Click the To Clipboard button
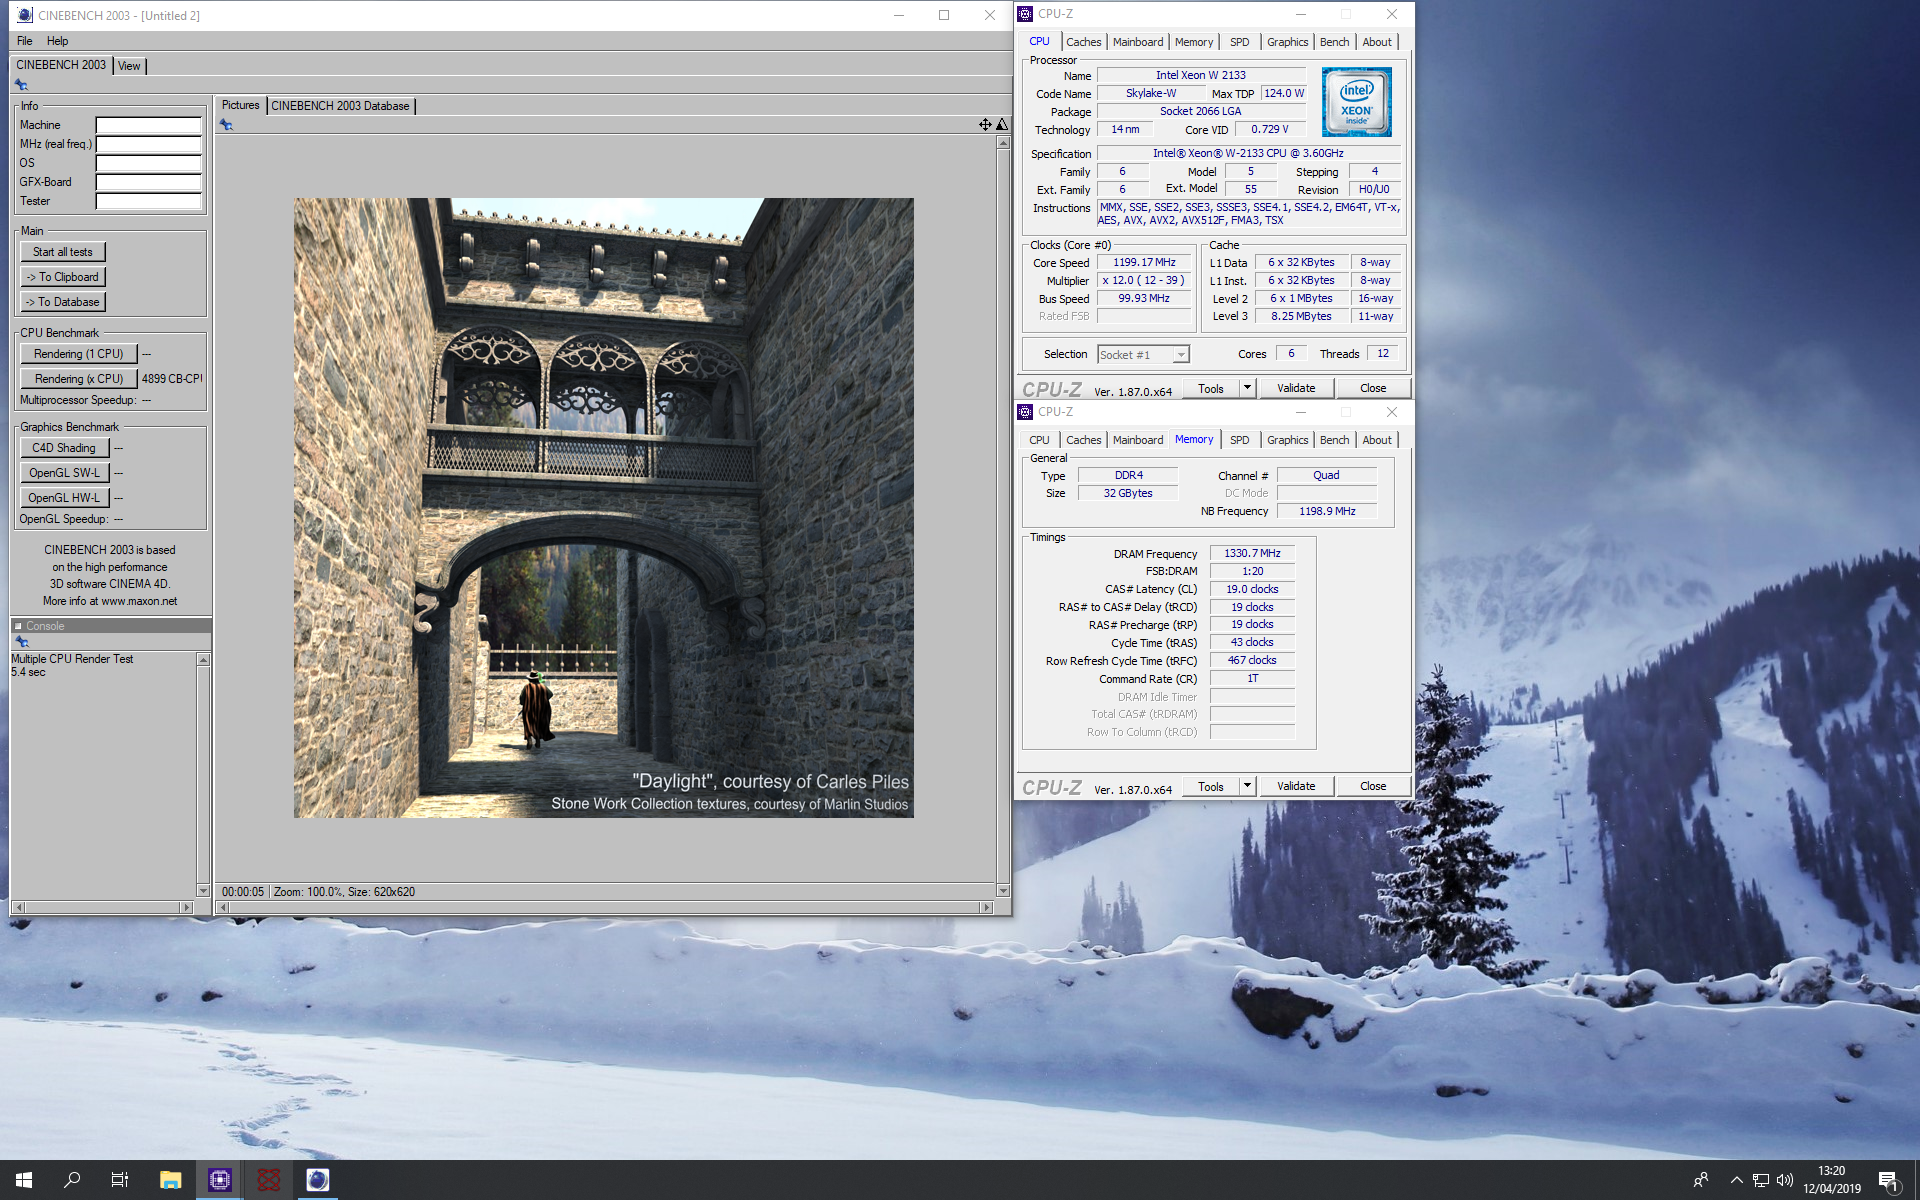 [63, 277]
